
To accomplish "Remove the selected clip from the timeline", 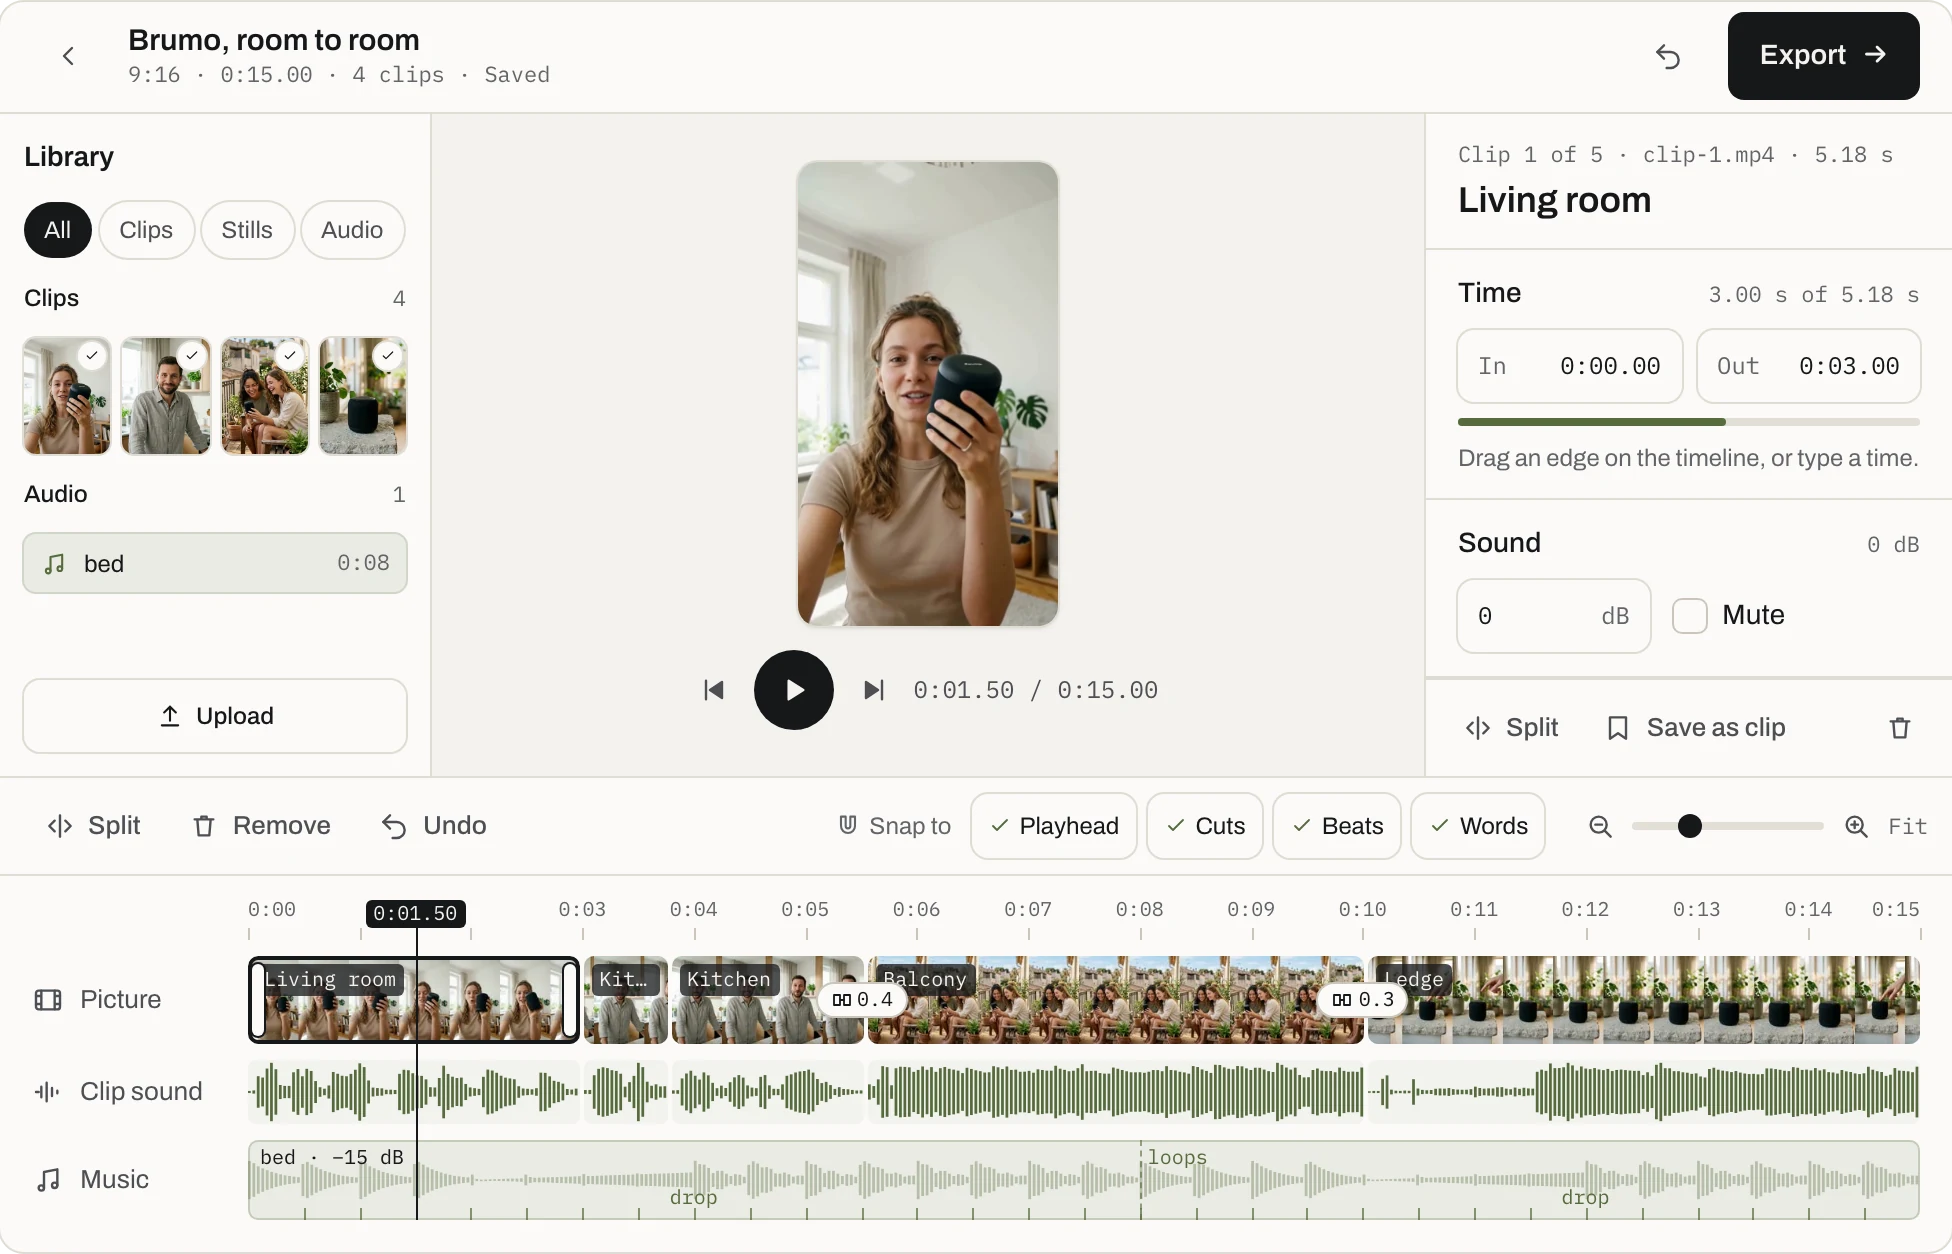I will tap(262, 826).
